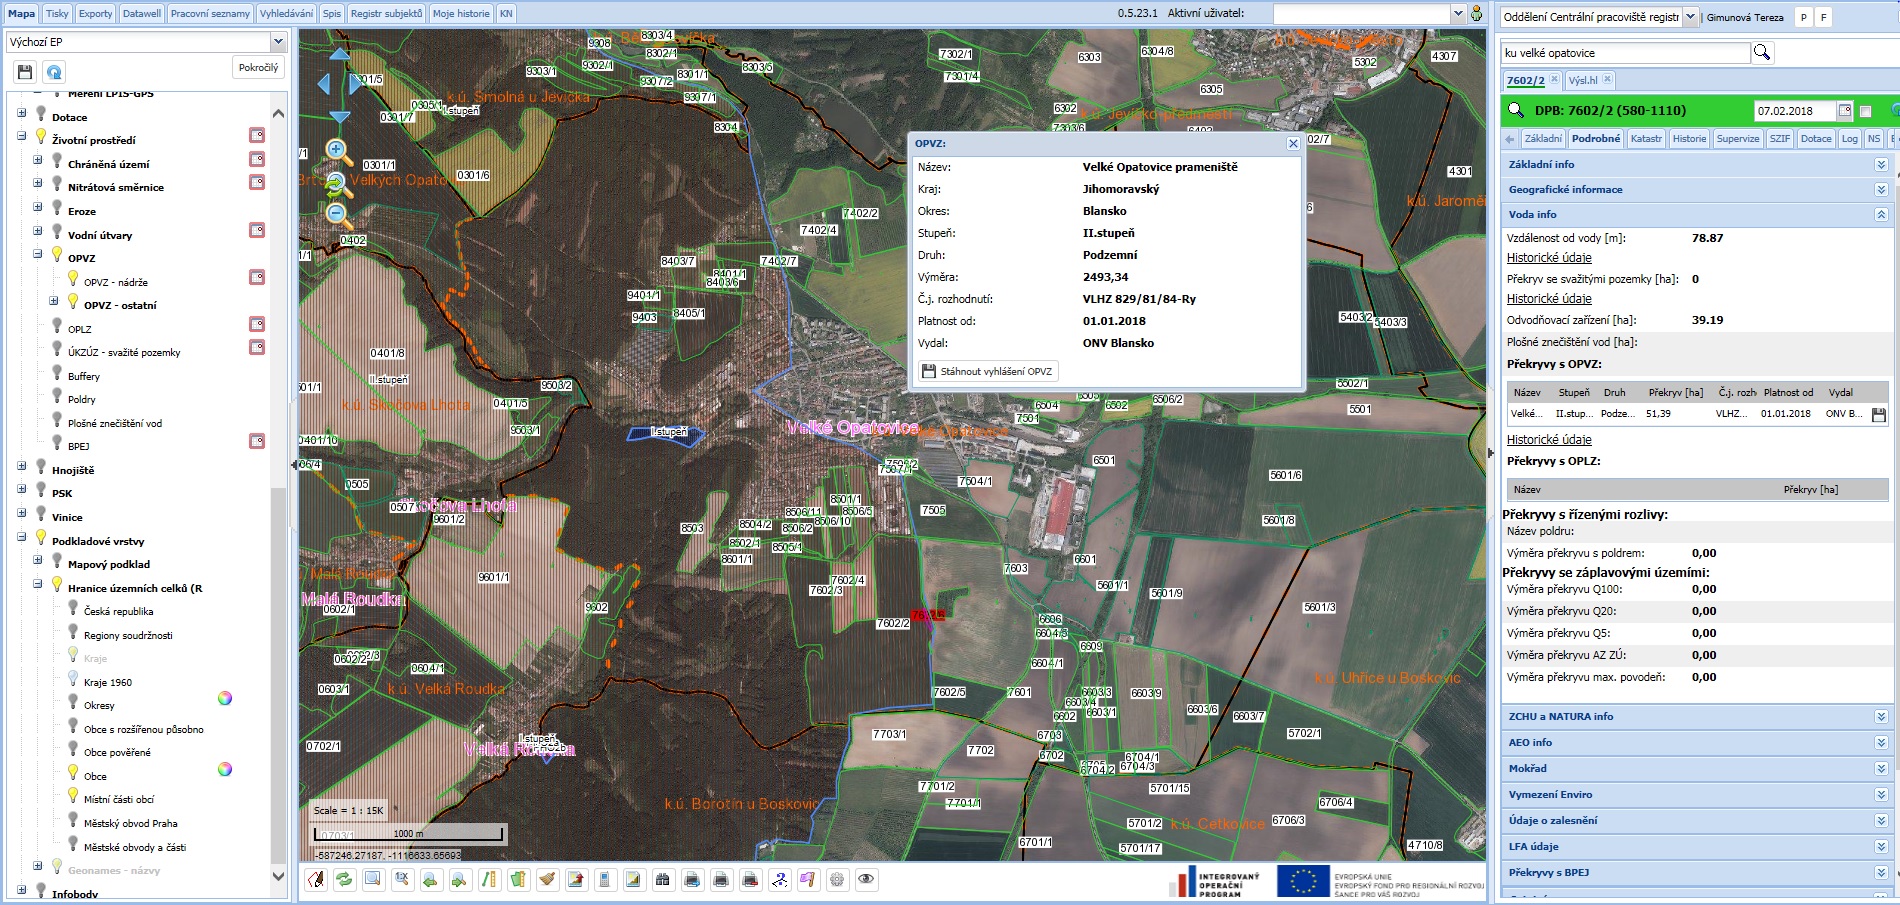The height and width of the screenshot is (905, 1900).
Task: Click the 1:X scale zoom icon
Action: (x=402, y=880)
